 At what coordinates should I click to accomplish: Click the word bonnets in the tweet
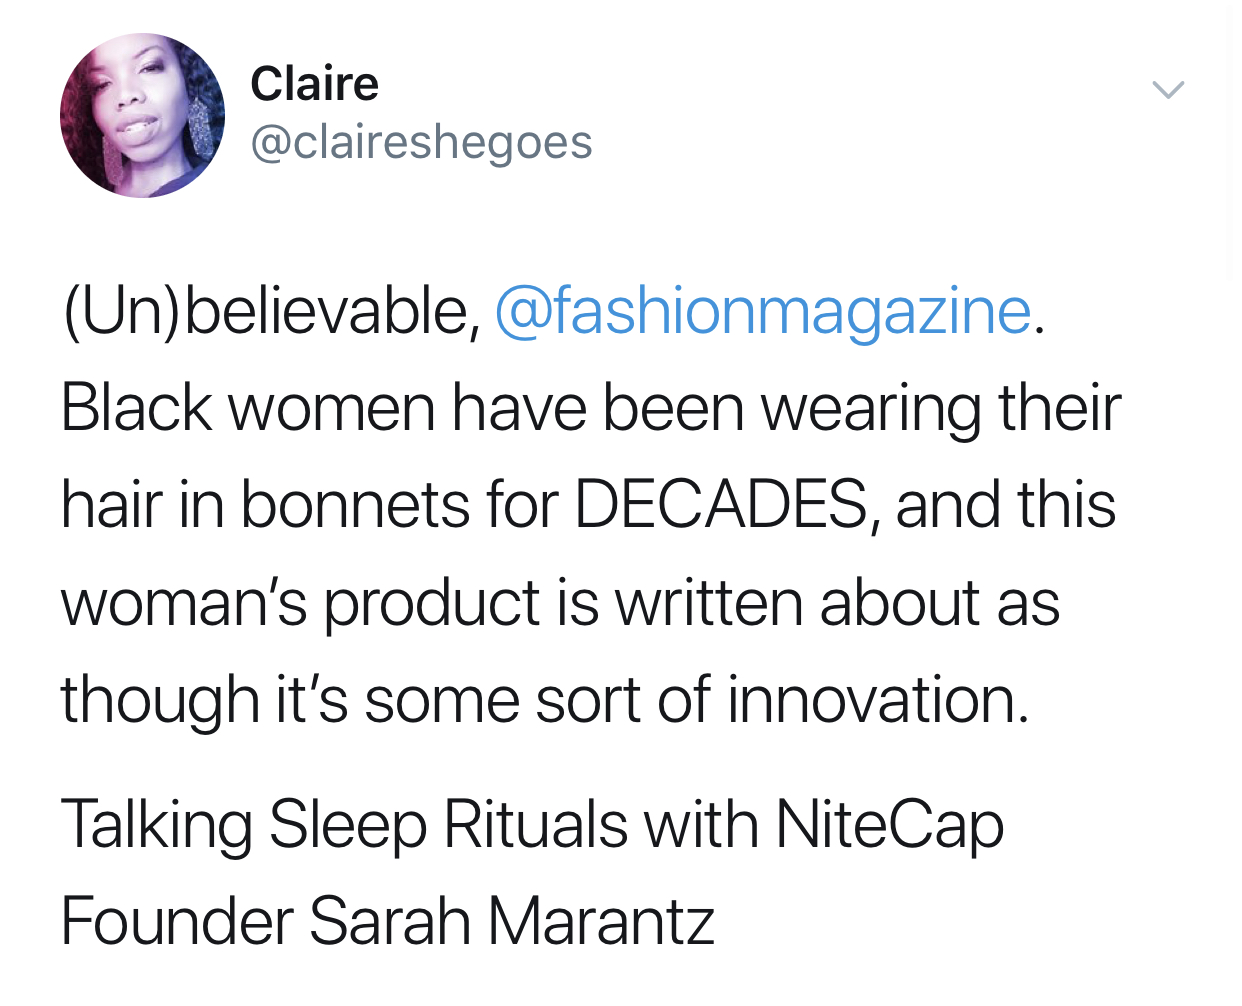pyautogui.click(x=354, y=504)
